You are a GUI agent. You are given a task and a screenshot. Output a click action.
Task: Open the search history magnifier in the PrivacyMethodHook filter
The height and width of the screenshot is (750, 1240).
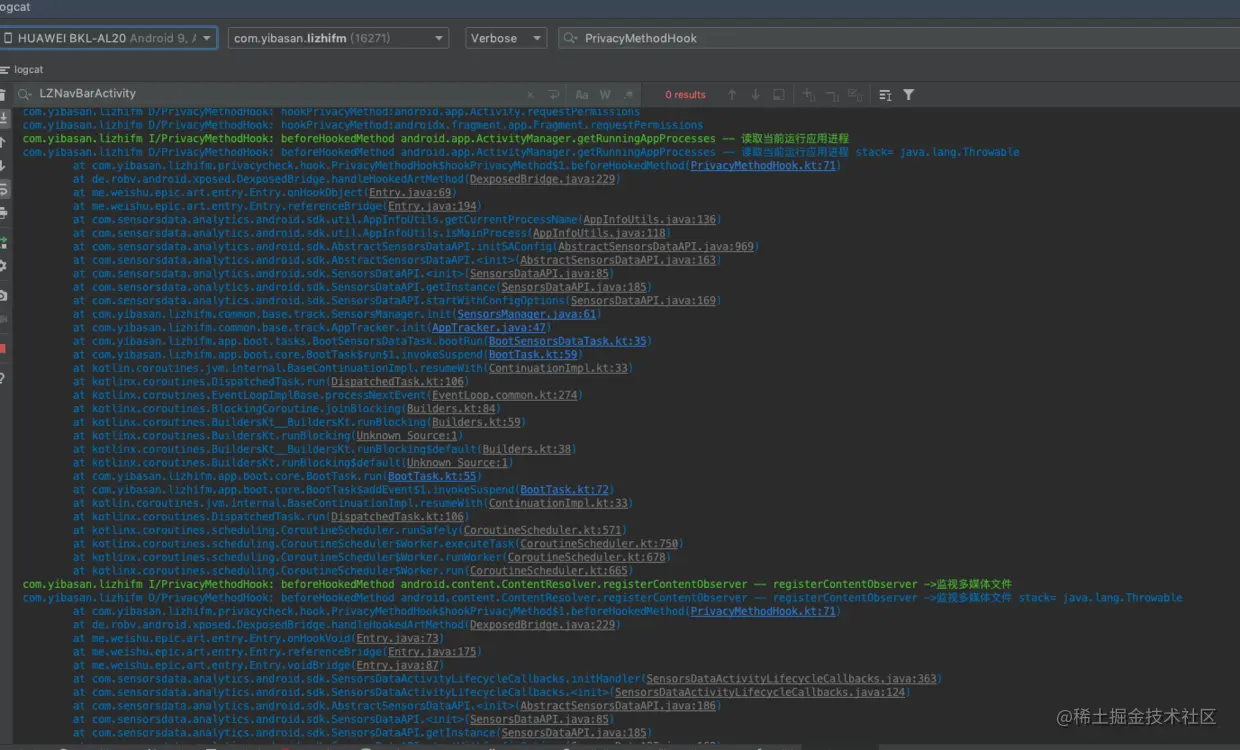coord(571,38)
